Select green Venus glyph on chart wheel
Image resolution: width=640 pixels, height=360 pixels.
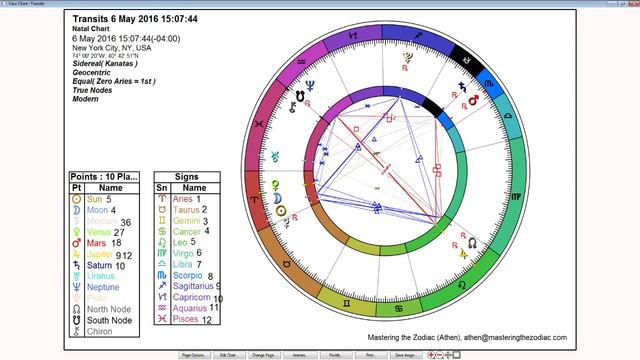(276, 185)
